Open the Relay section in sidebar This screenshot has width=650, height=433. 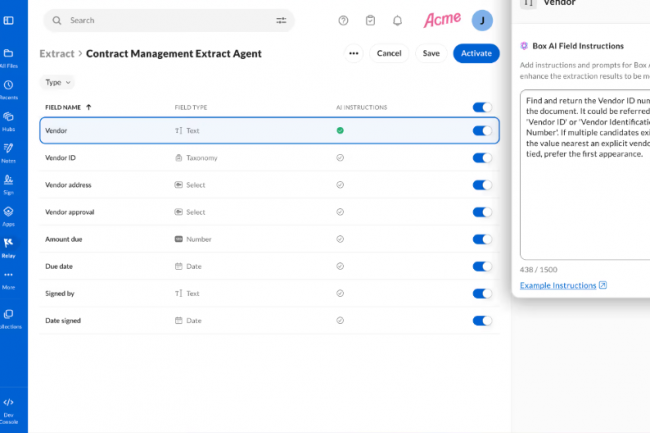coord(8,245)
